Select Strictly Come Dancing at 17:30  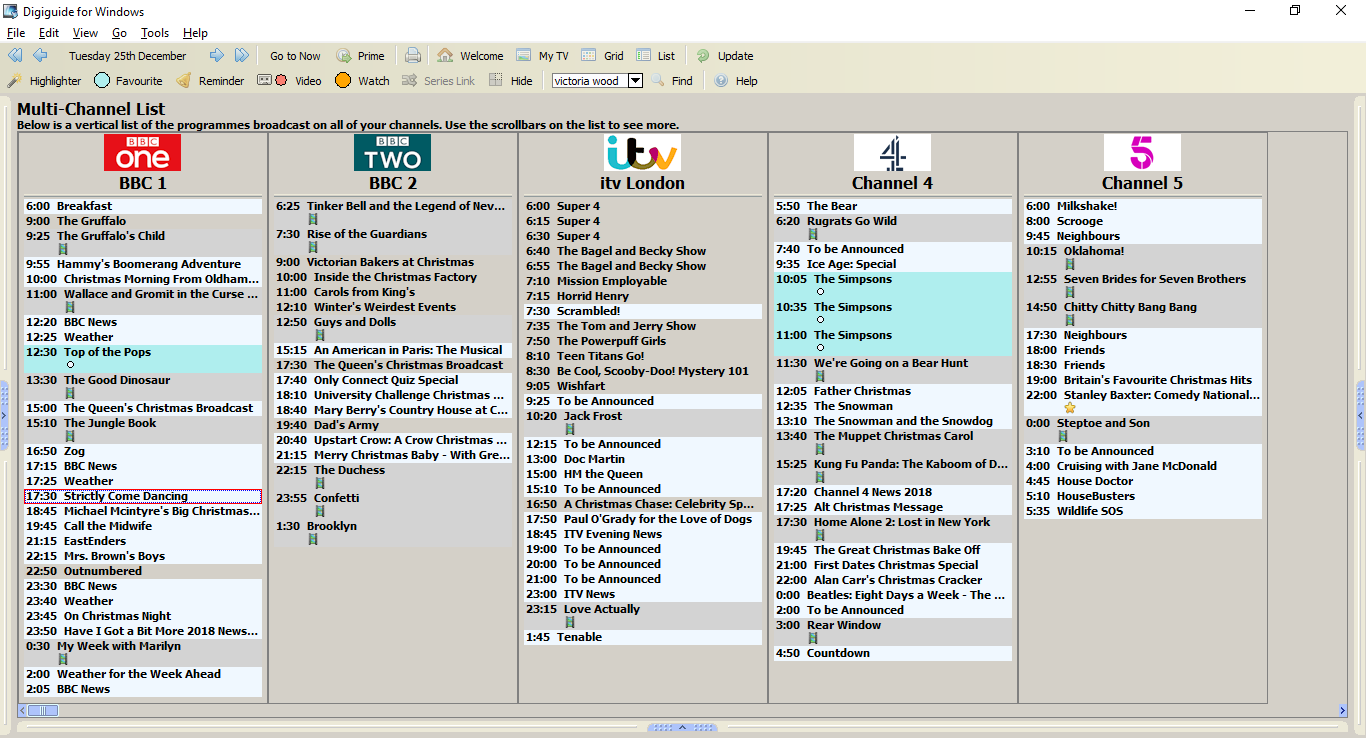coord(143,496)
